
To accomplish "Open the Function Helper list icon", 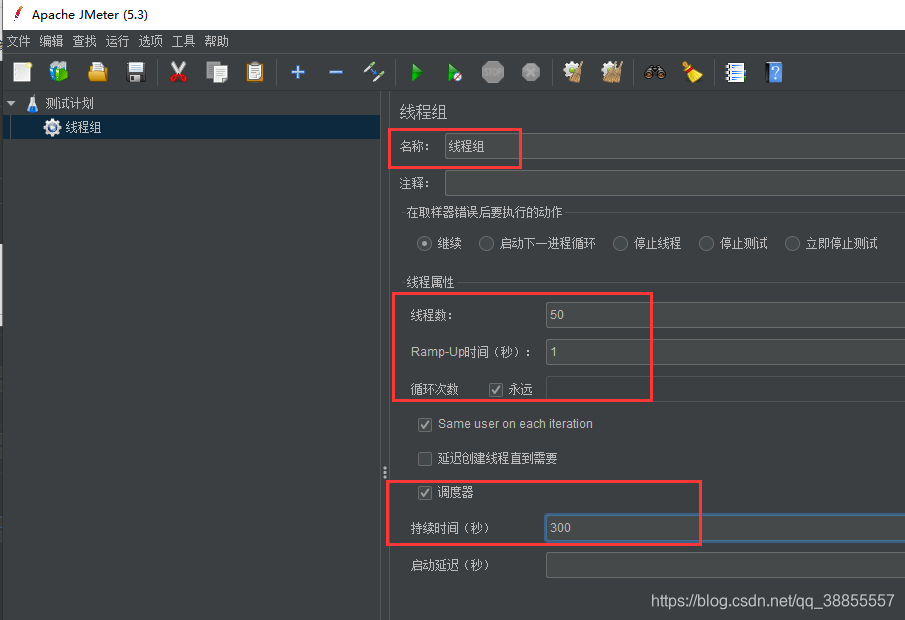I will (x=735, y=72).
